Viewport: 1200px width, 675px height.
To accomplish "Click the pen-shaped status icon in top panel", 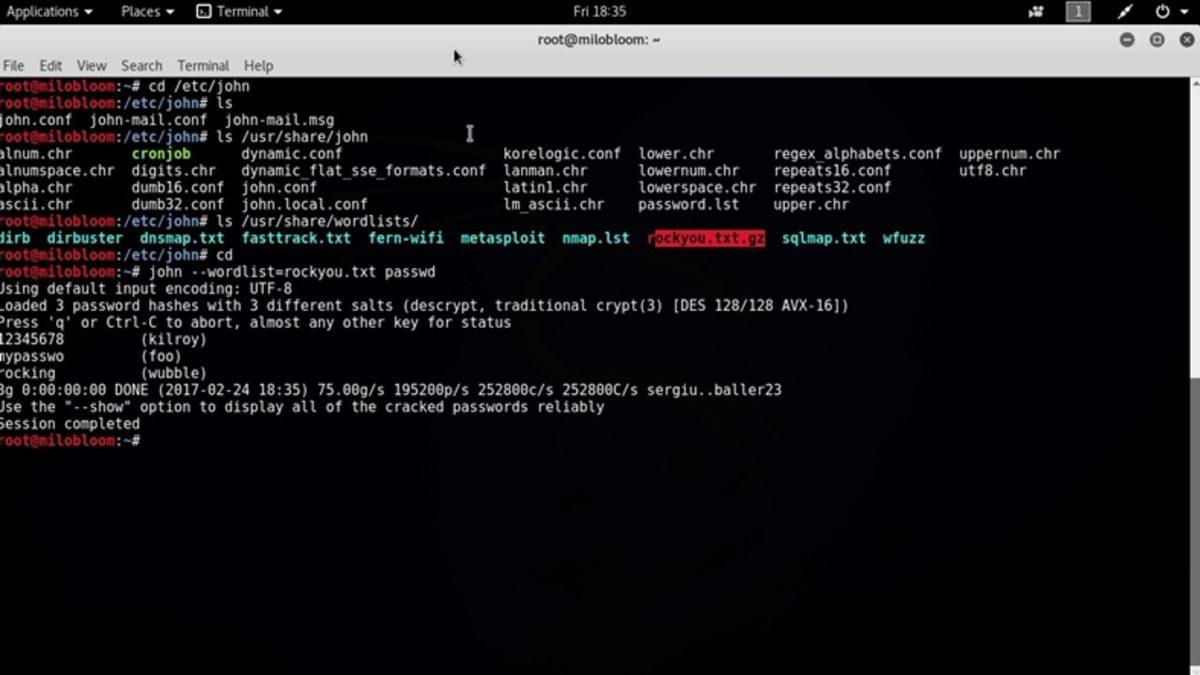I will click(x=1124, y=11).
